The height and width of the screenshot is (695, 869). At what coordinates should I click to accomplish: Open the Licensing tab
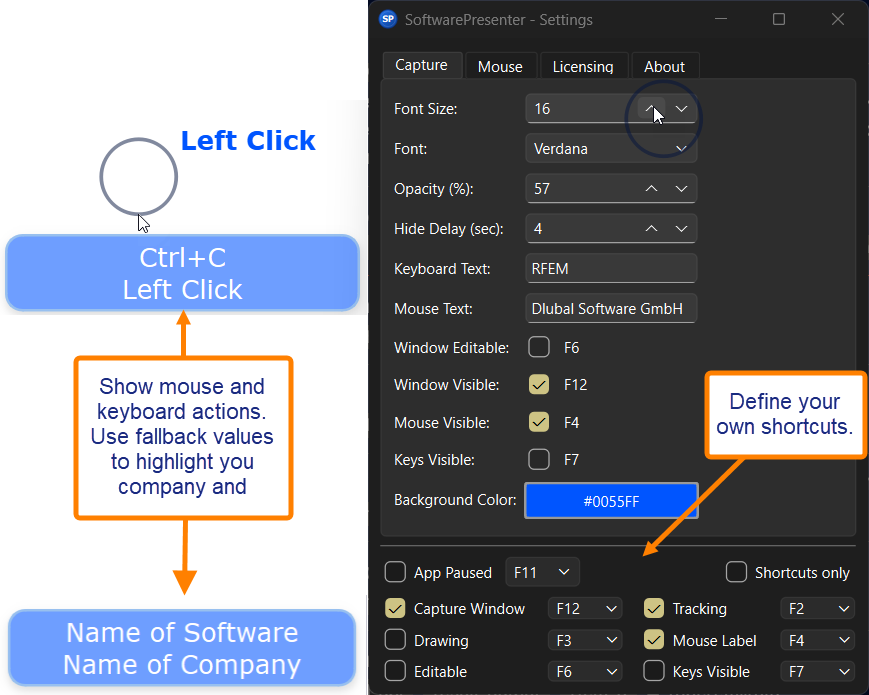pyautogui.click(x=583, y=66)
